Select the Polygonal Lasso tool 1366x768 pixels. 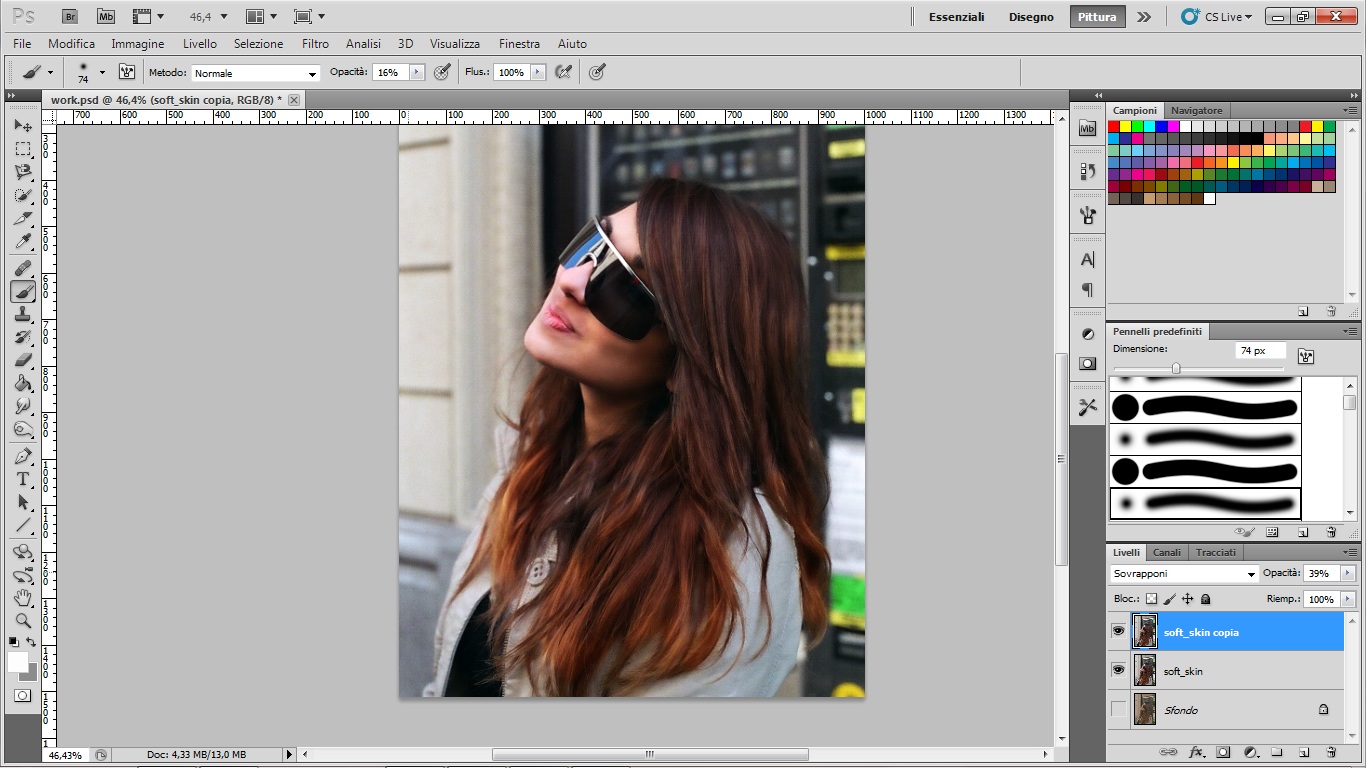tap(23, 172)
